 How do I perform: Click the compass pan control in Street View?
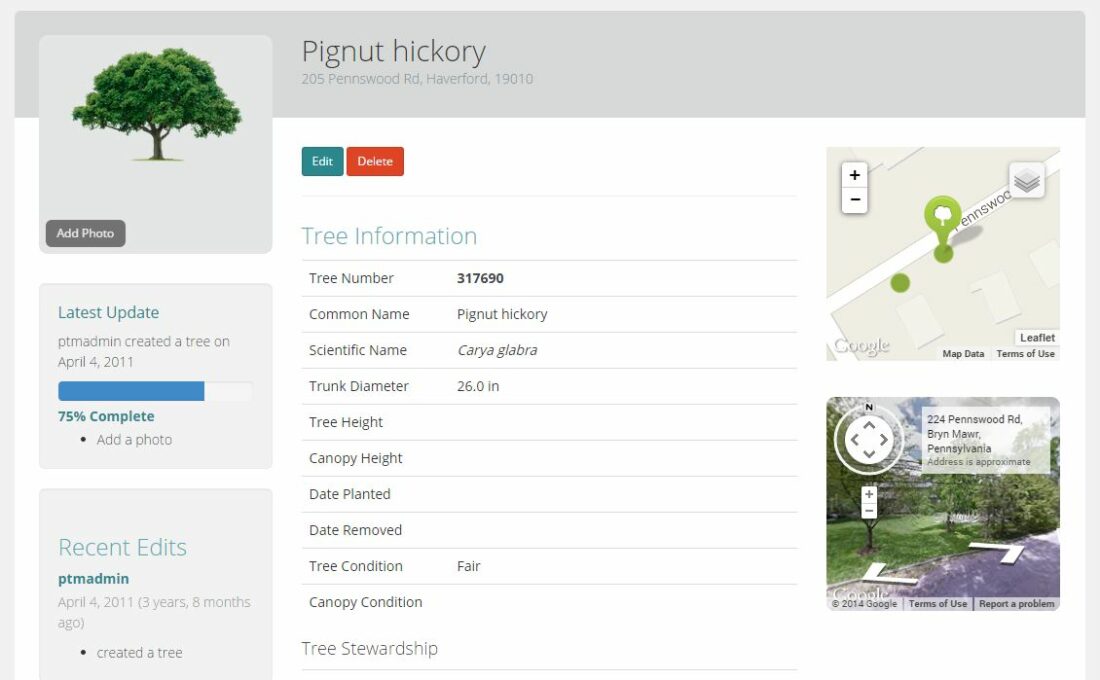pyautogui.click(x=869, y=438)
